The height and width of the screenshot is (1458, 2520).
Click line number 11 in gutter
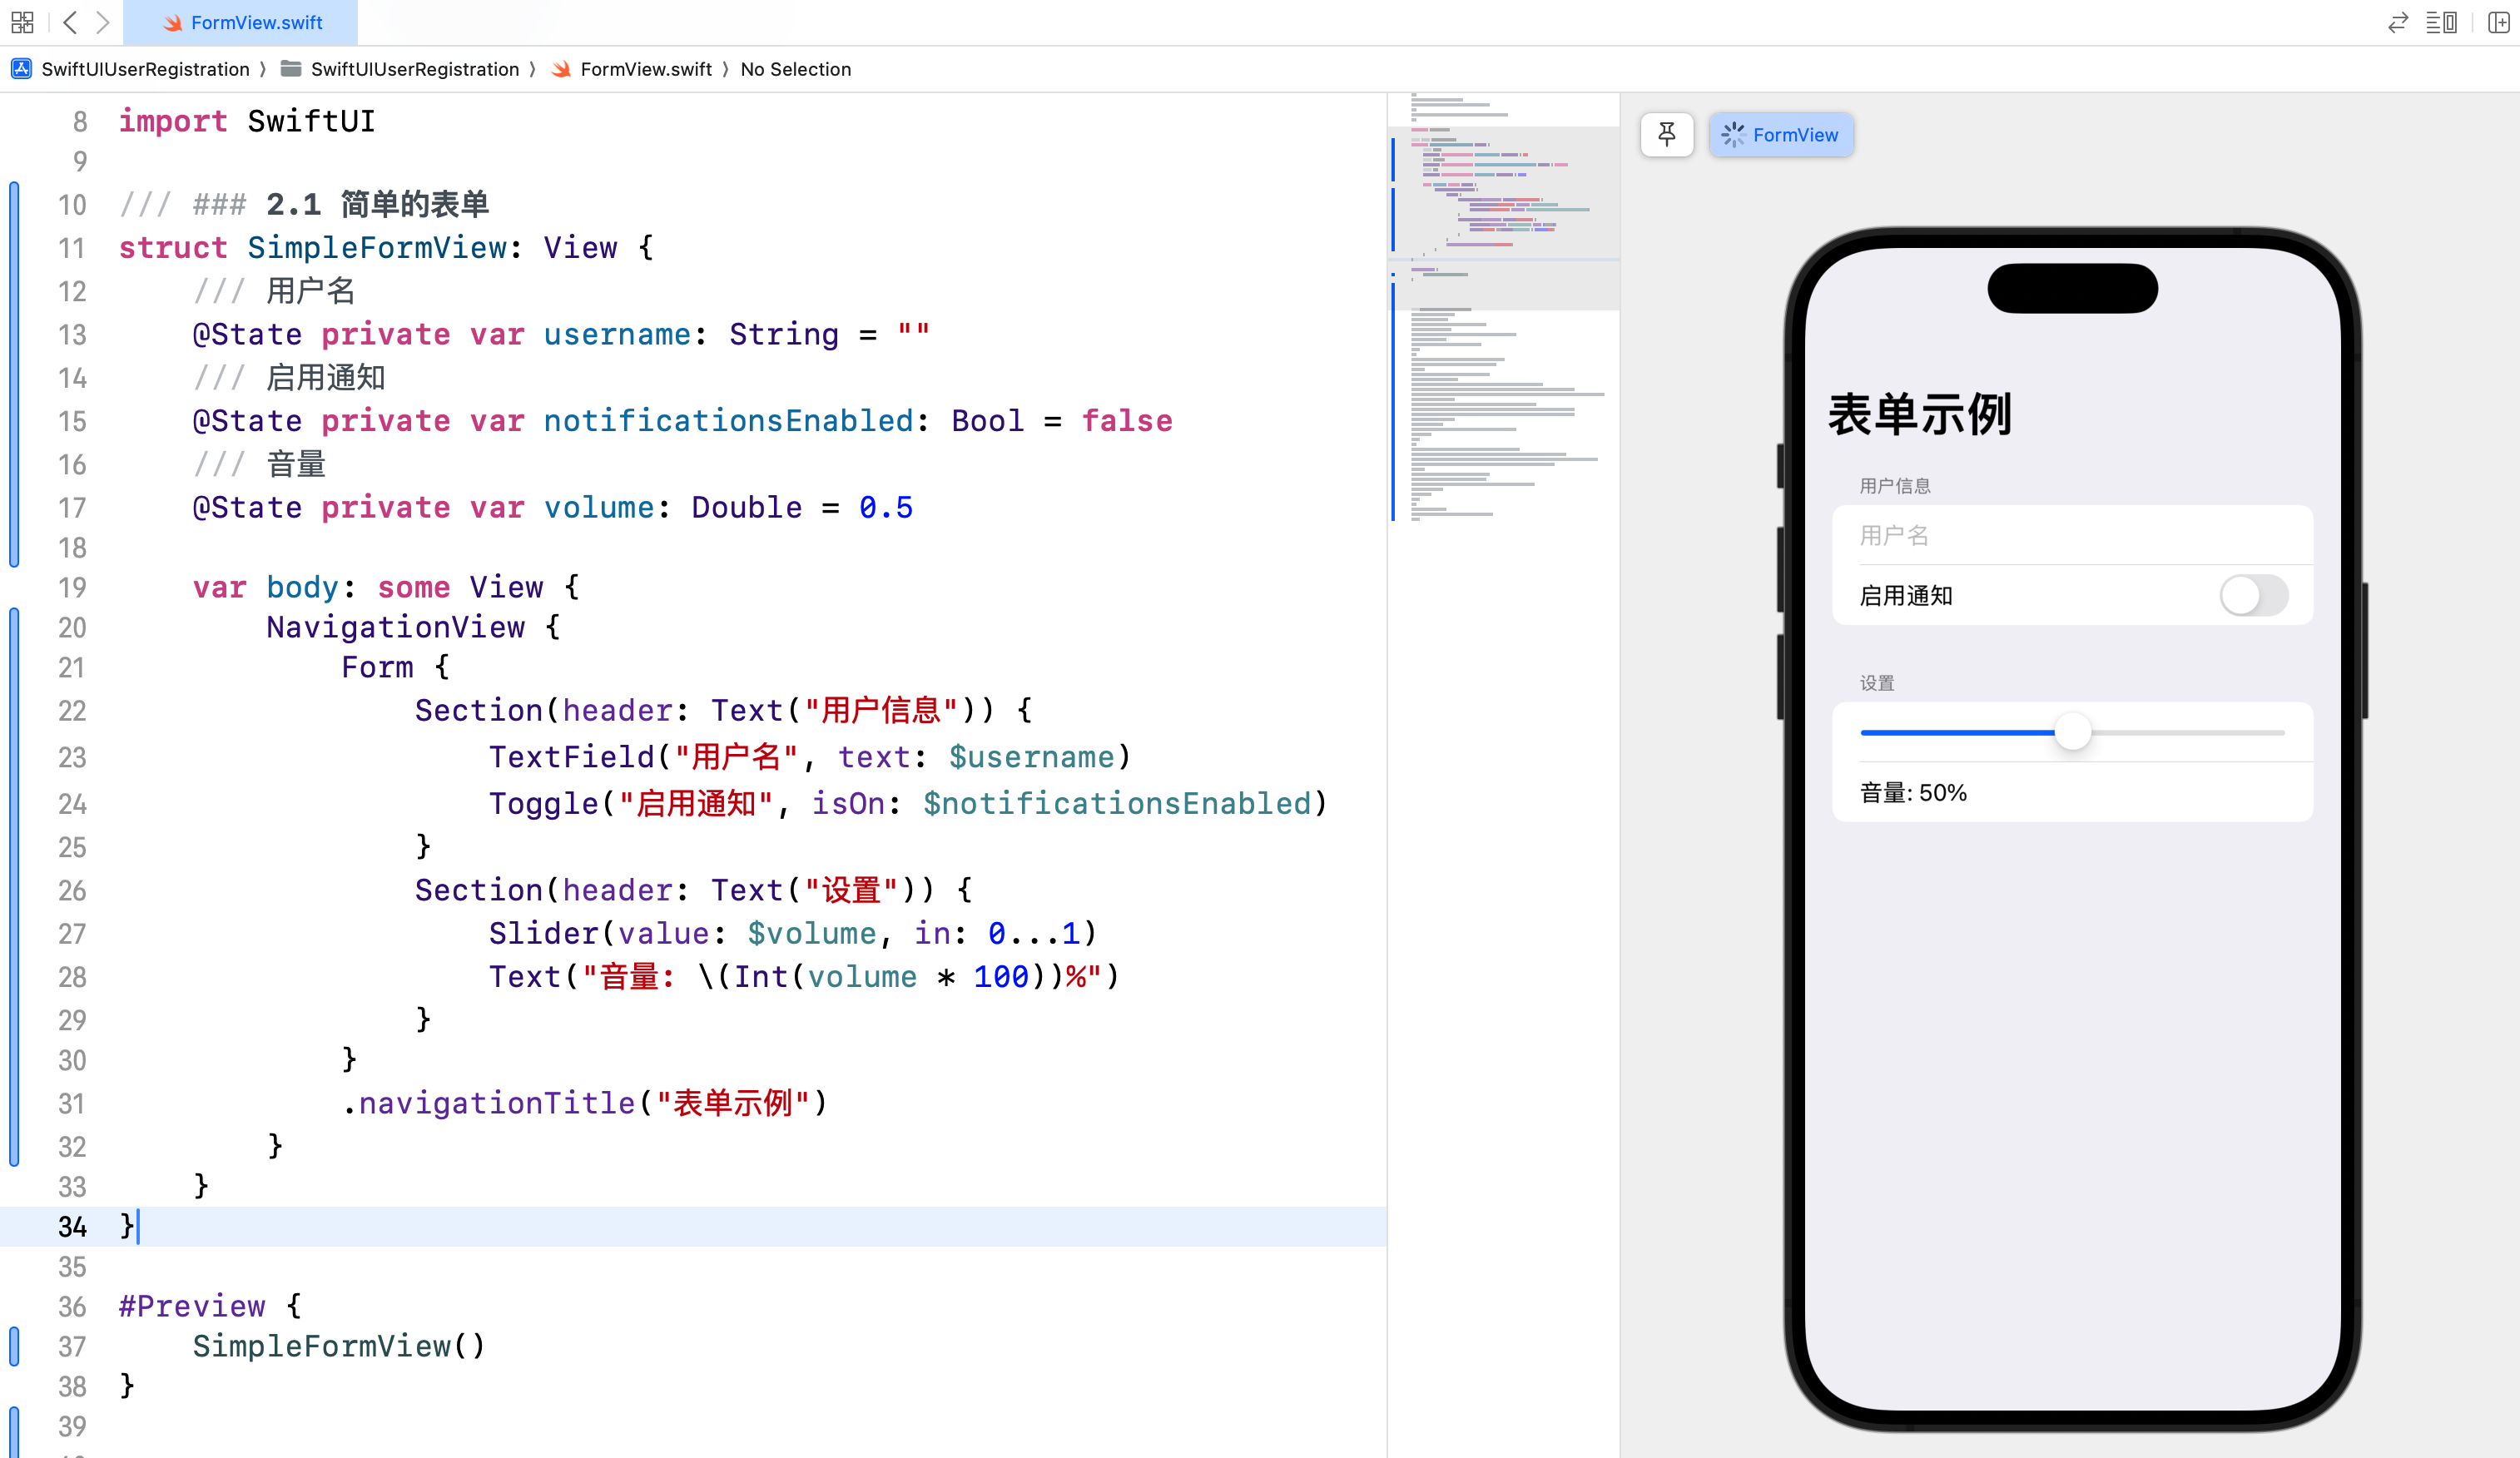pos(72,248)
